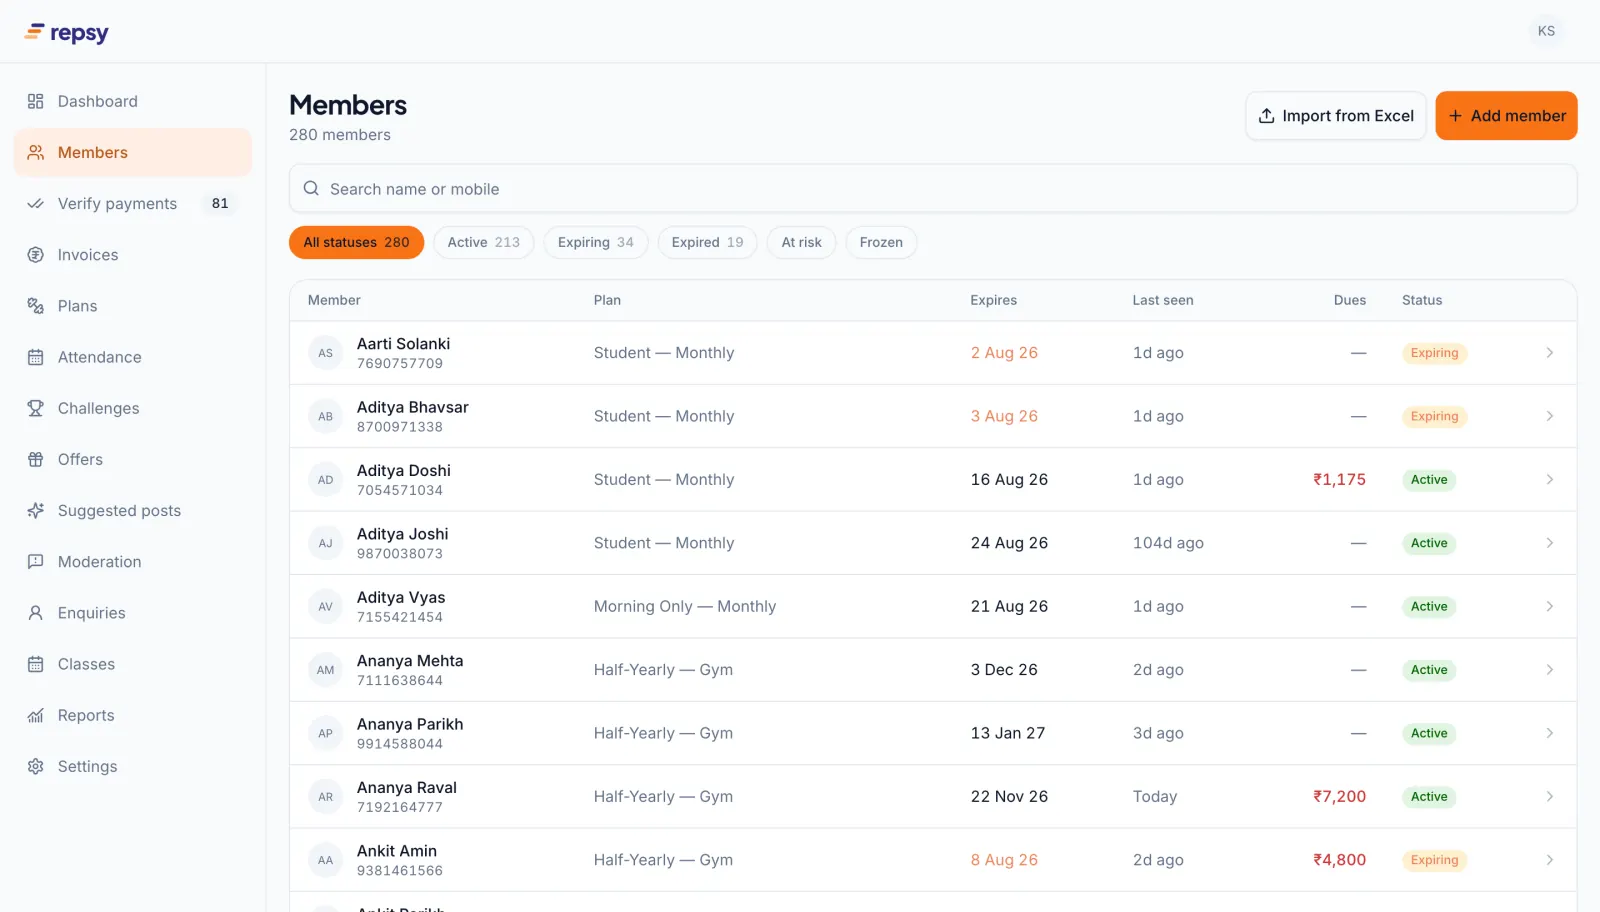Click the Settings gear icon

(36, 766)
